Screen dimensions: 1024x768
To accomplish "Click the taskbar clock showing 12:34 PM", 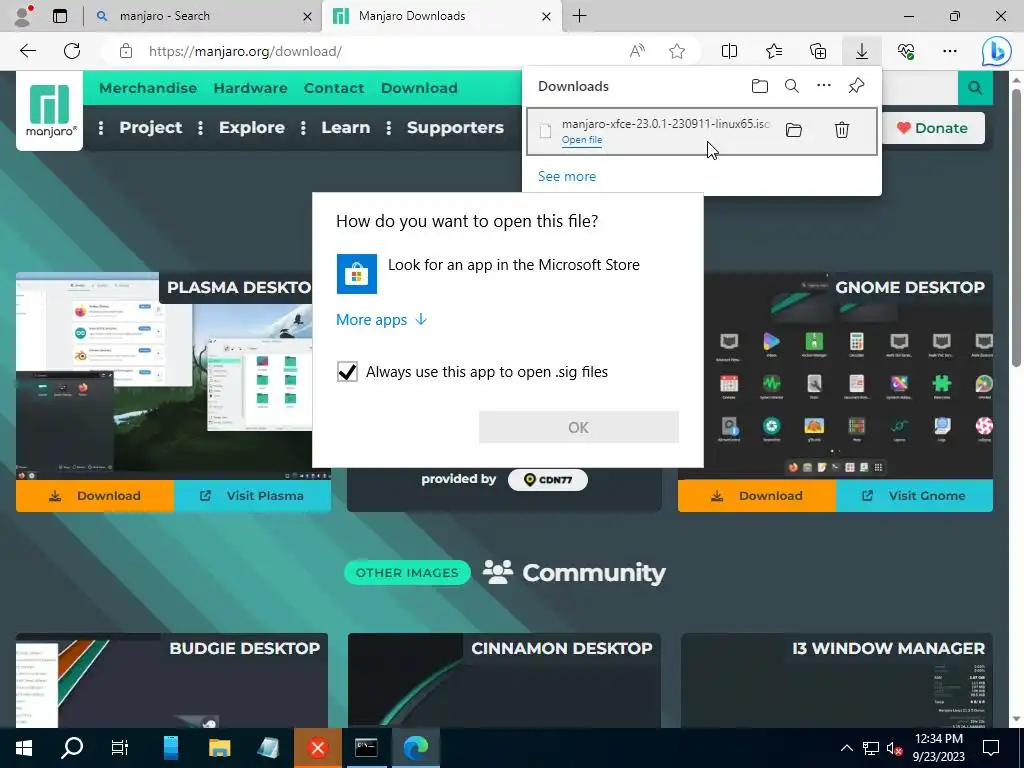I will point(938,748).
